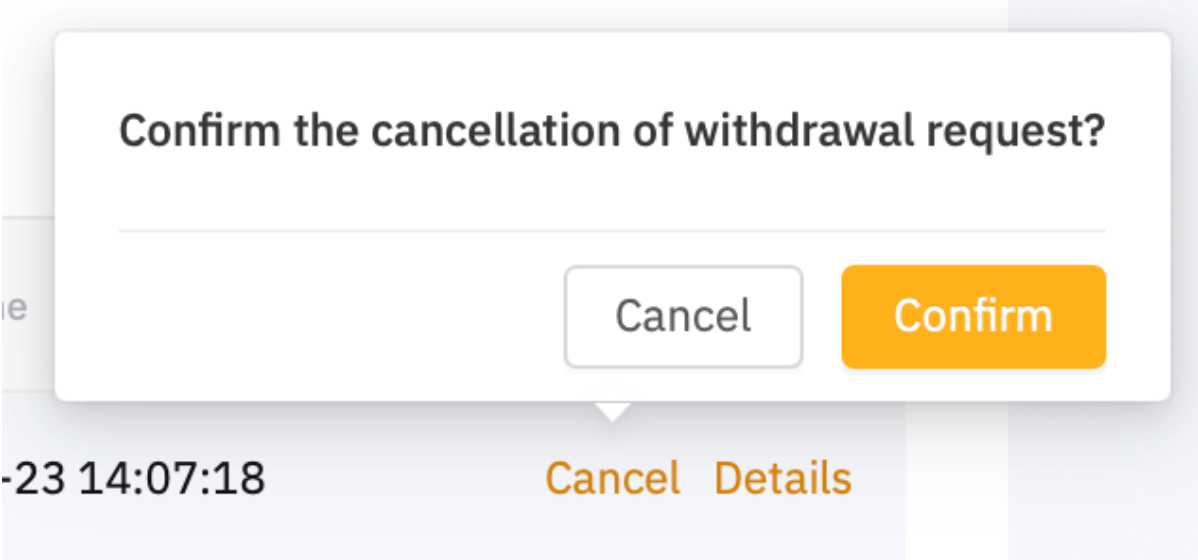Image resolution: width=1198 pixels, height=560 pixels.
Task: Click the orange Confirm button
Action: click(973, 316)
